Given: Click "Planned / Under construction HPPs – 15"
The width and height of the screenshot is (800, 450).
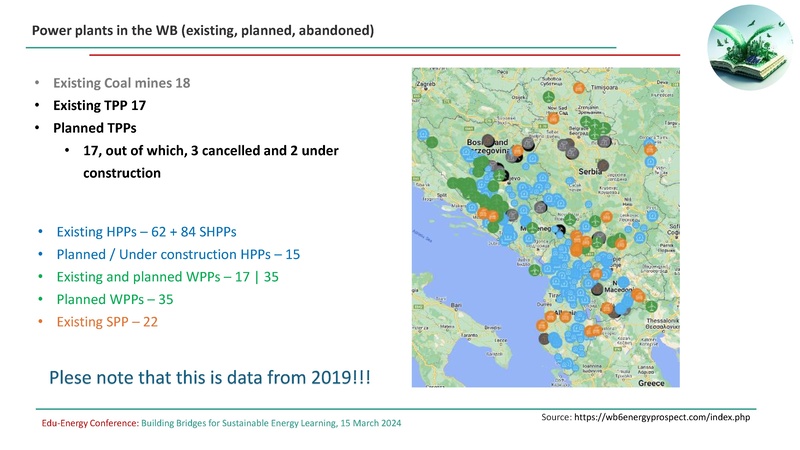Looking at the screenshot, I should 178,254.
